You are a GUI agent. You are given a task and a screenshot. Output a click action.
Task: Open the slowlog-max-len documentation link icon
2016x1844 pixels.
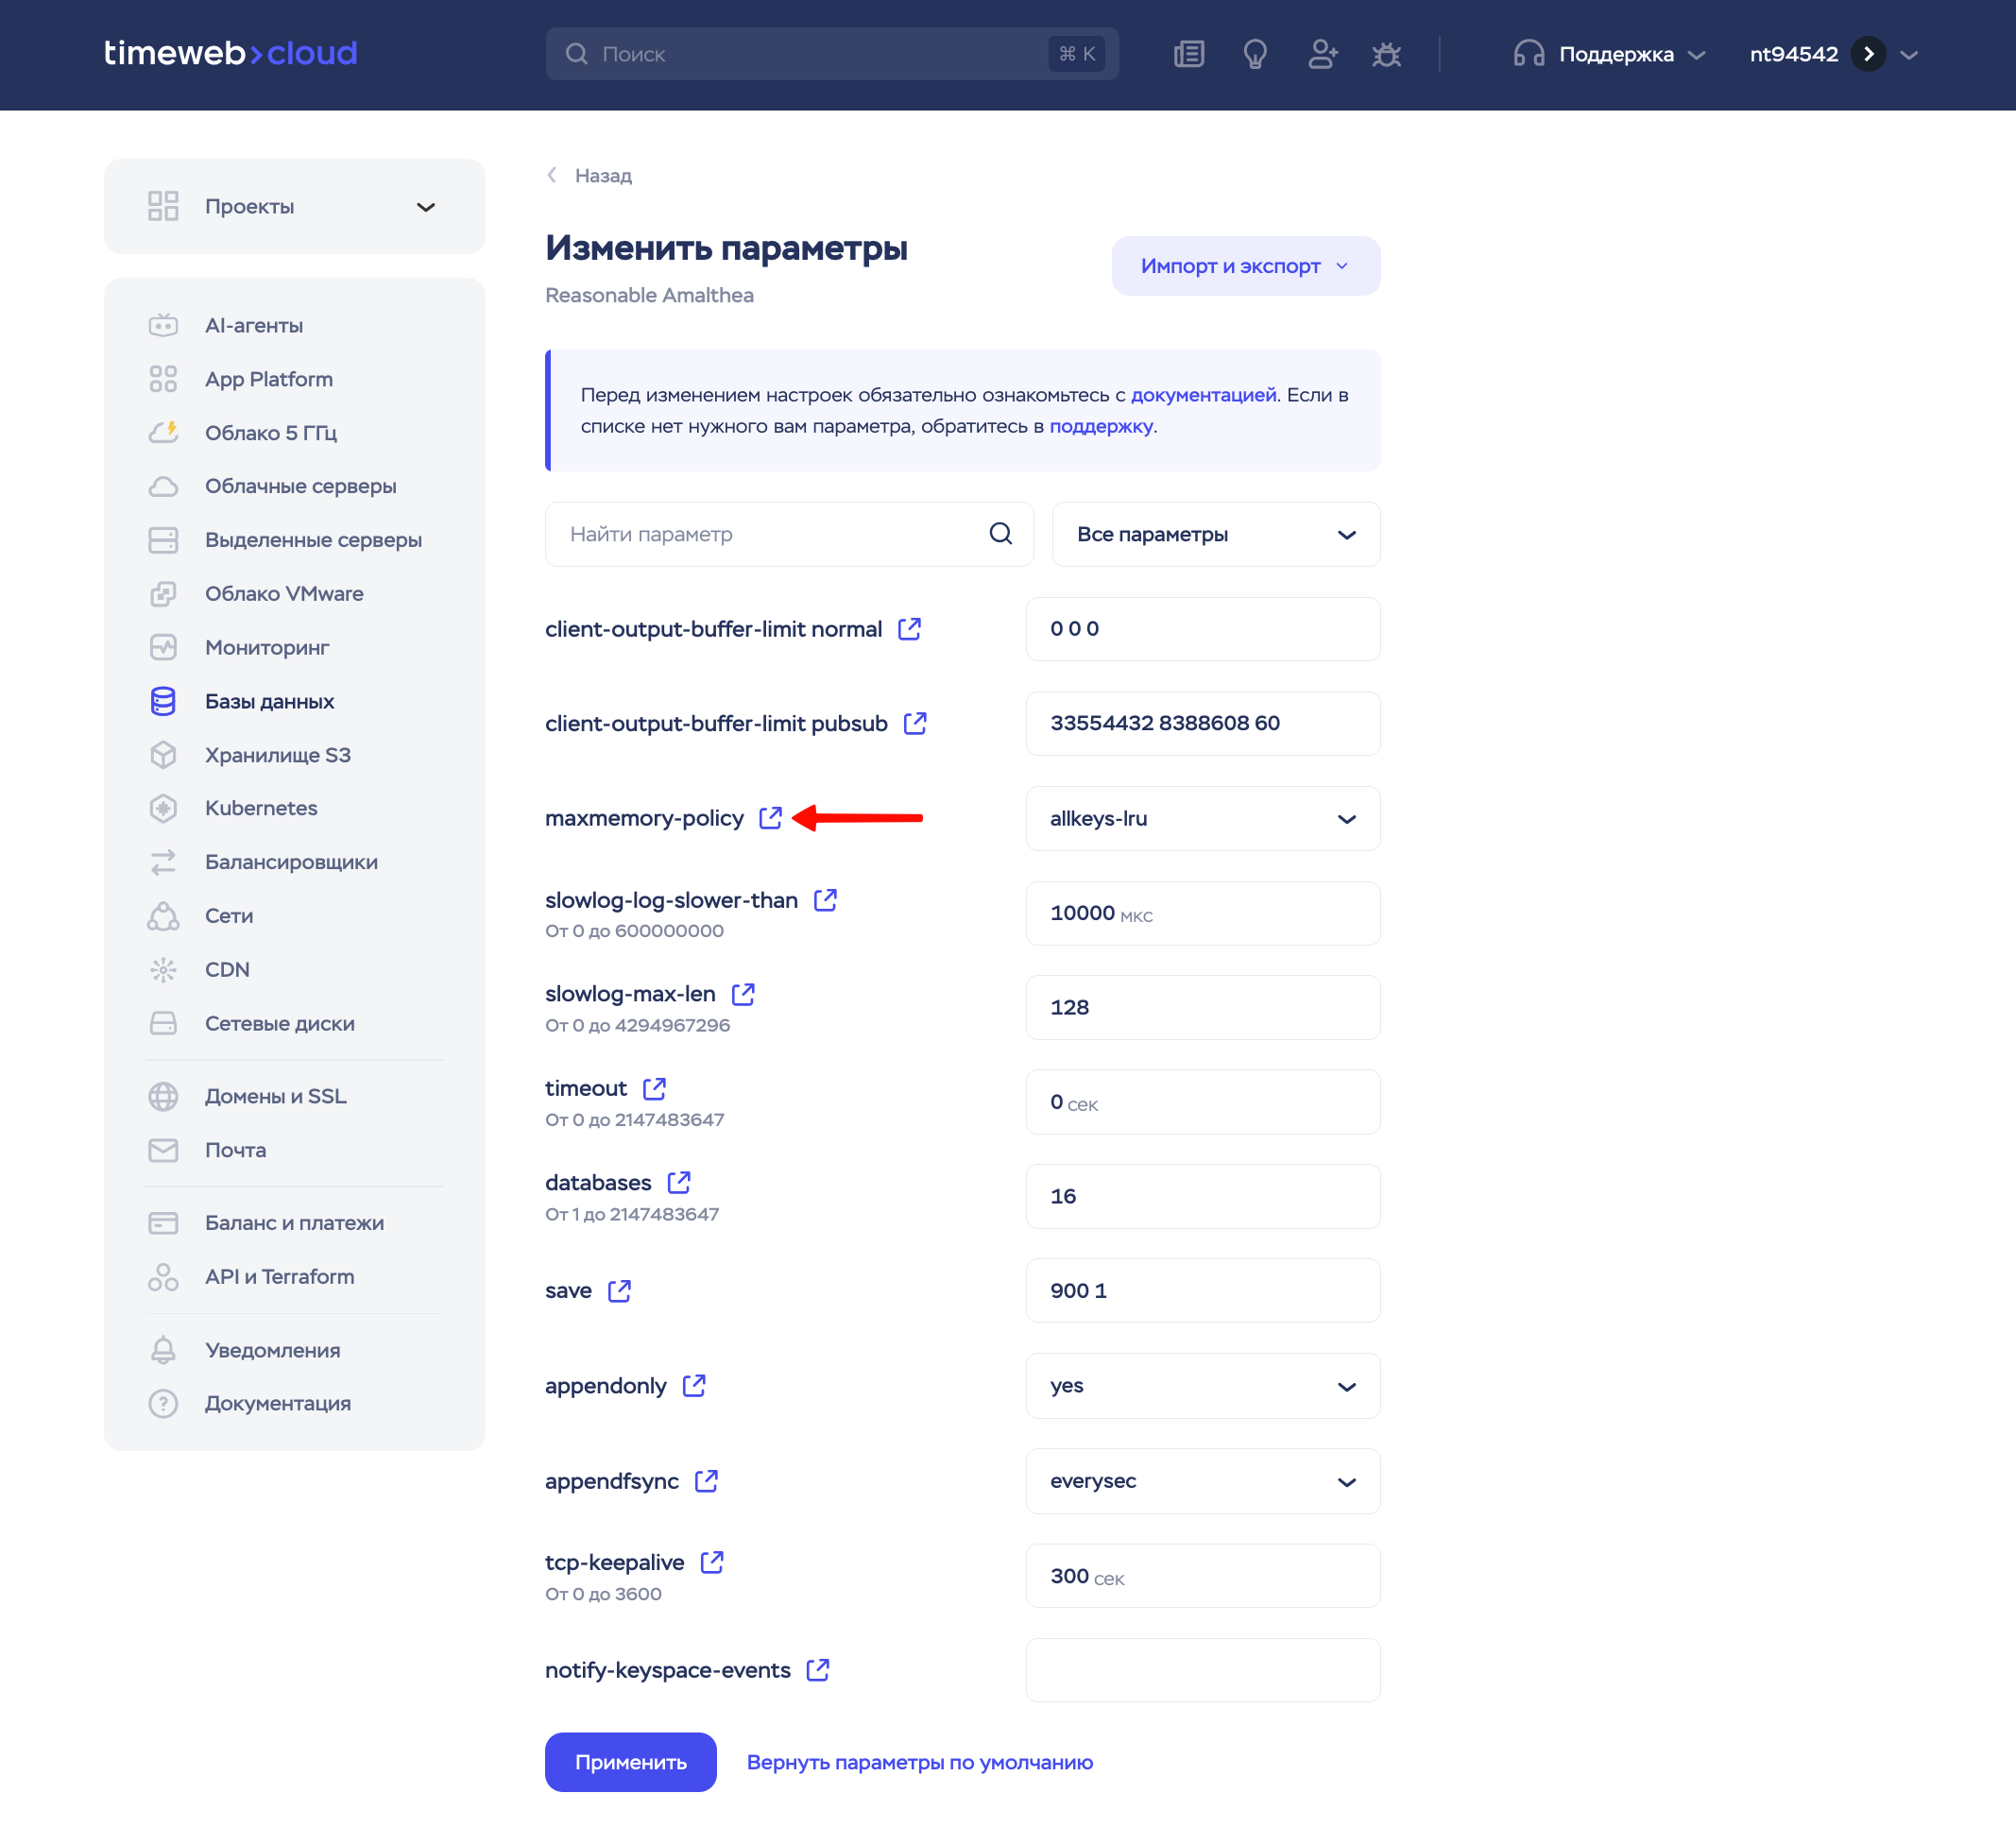pyautogui.click(x=743, y=994)
